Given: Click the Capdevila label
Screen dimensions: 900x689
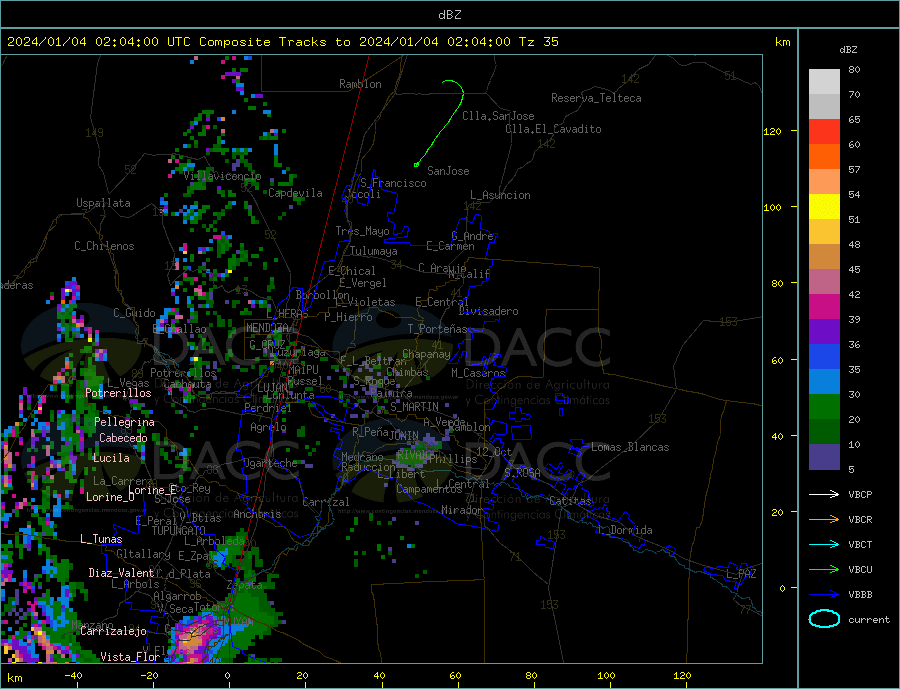Looking at the screenshot, I should pyautogui.click(x=296, y=193).
